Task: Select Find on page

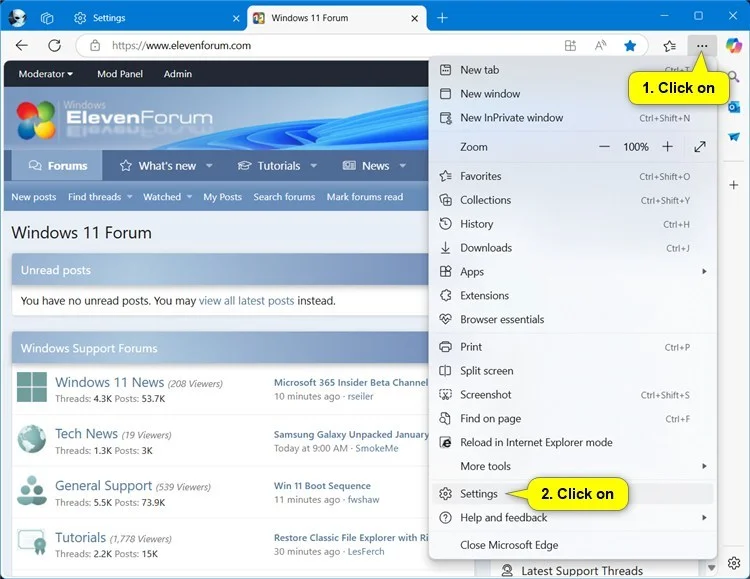Action: tap(573, 419)
